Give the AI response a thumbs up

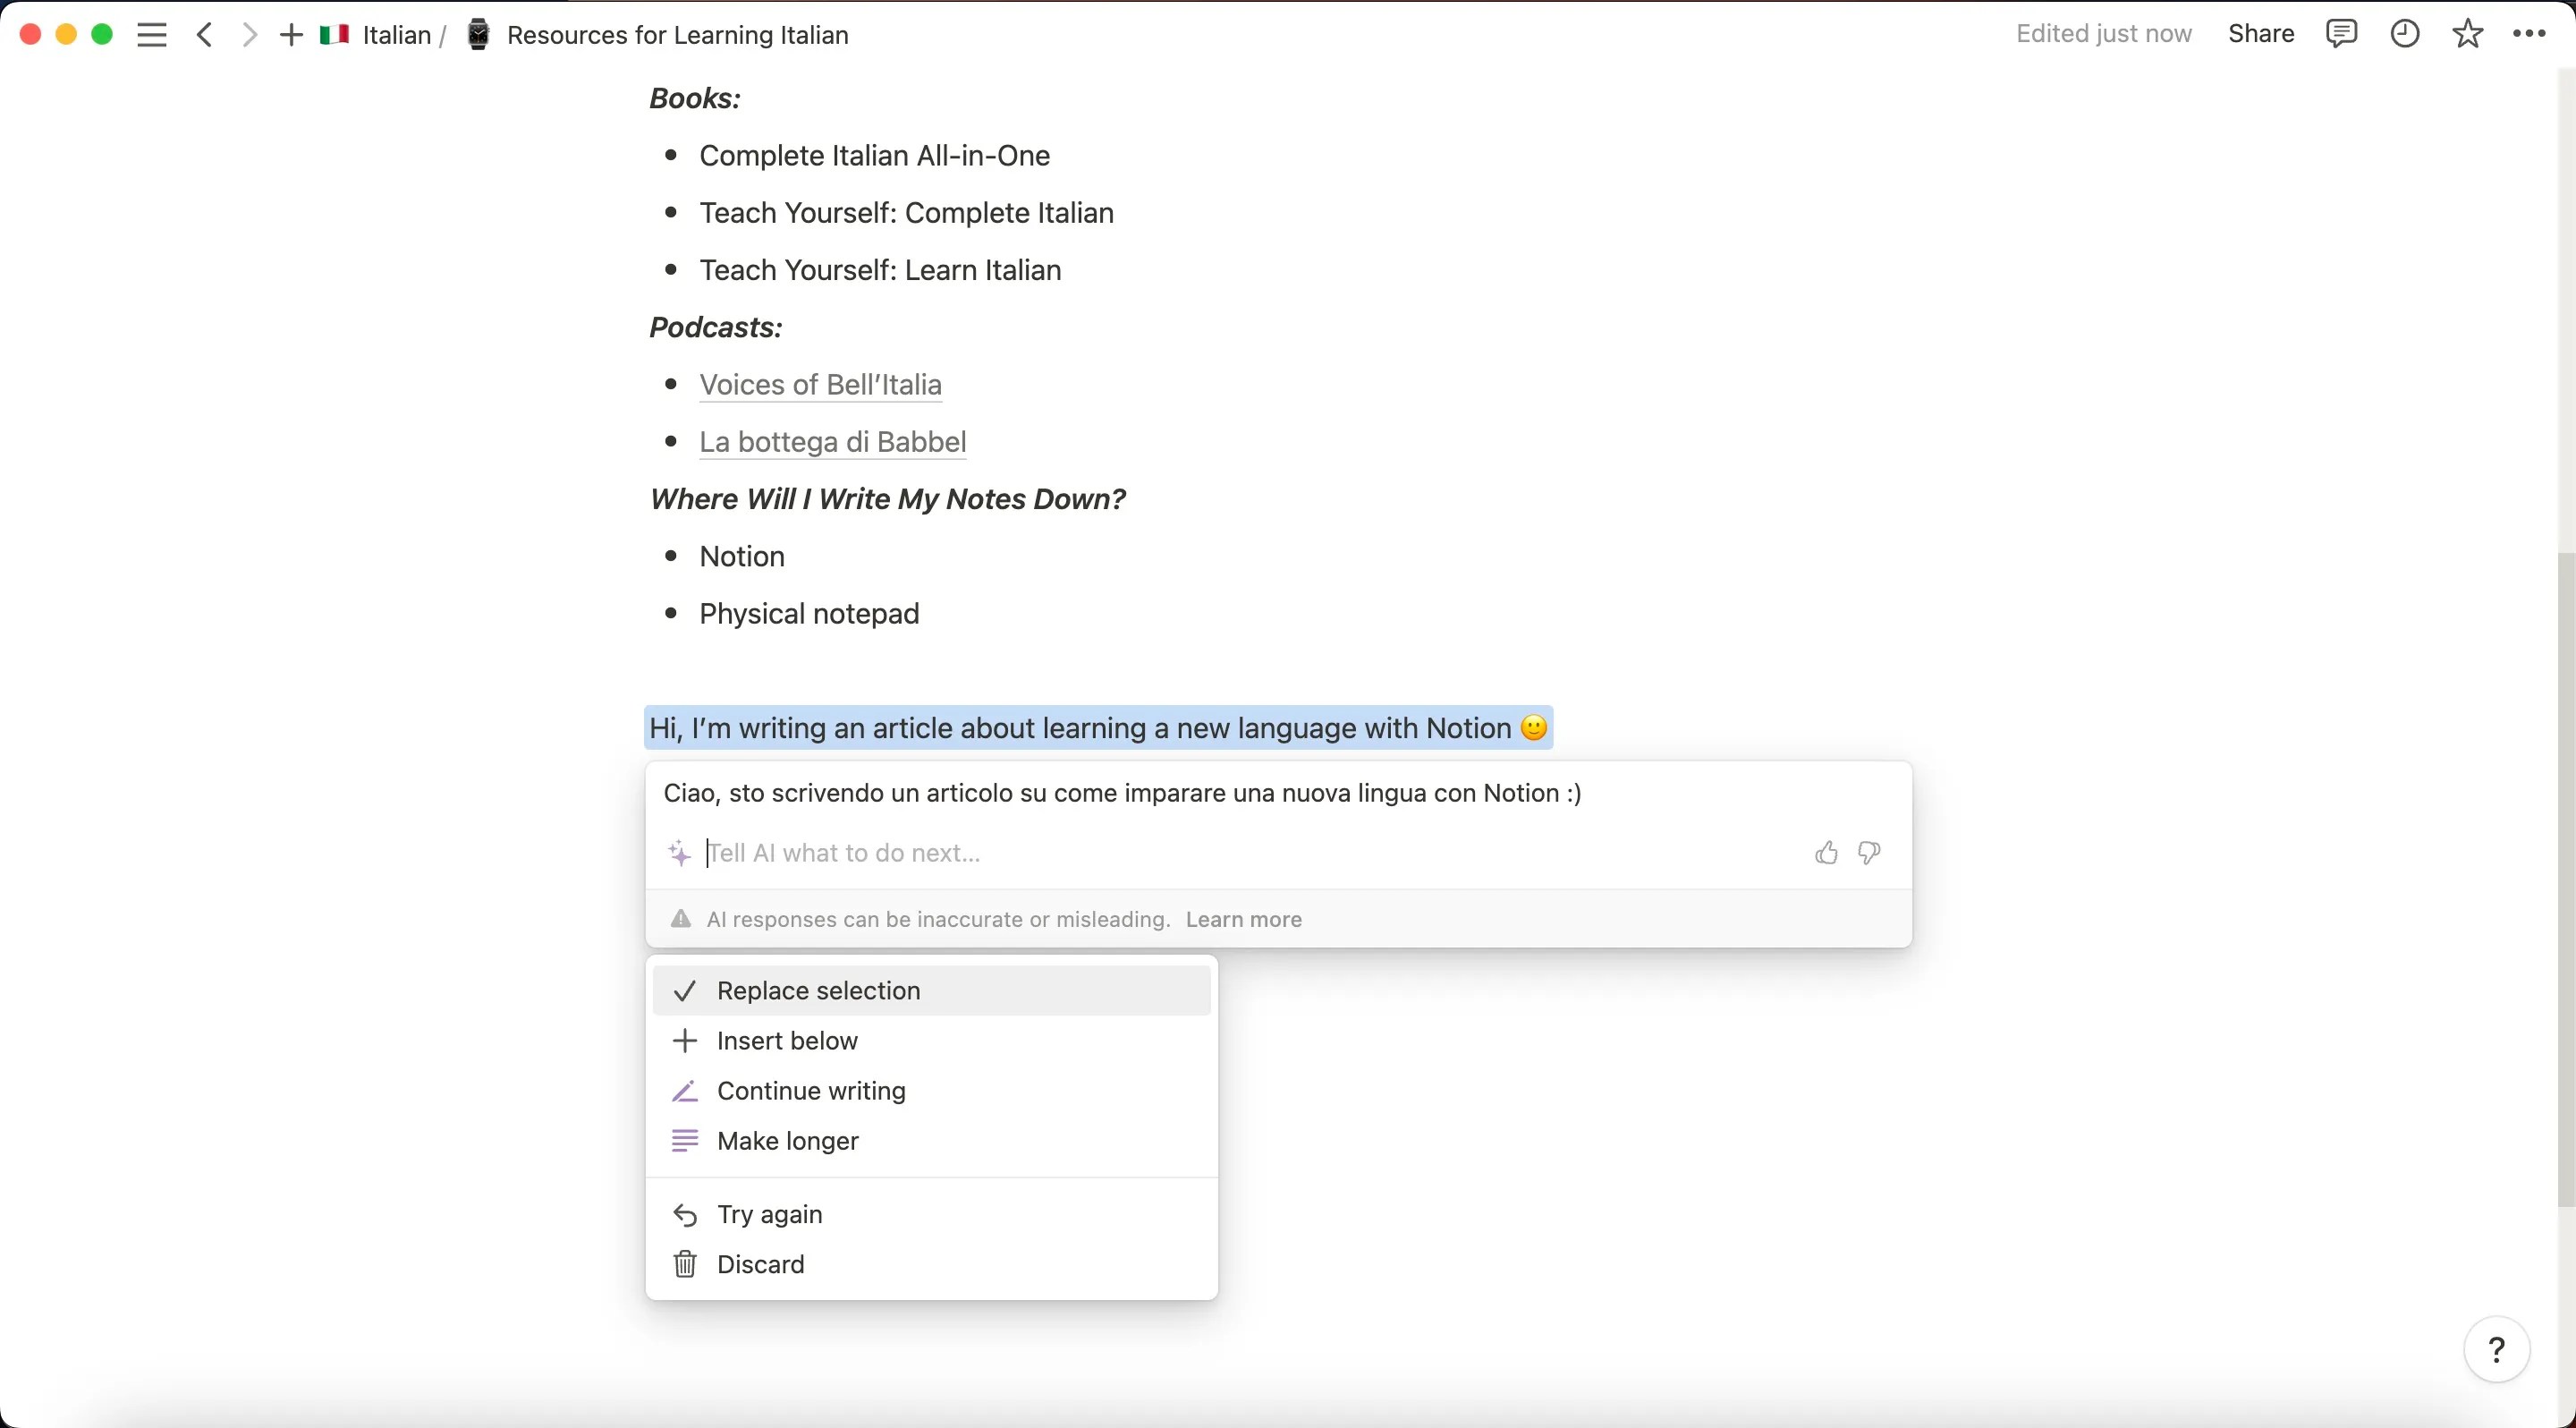click(1824, 852)
